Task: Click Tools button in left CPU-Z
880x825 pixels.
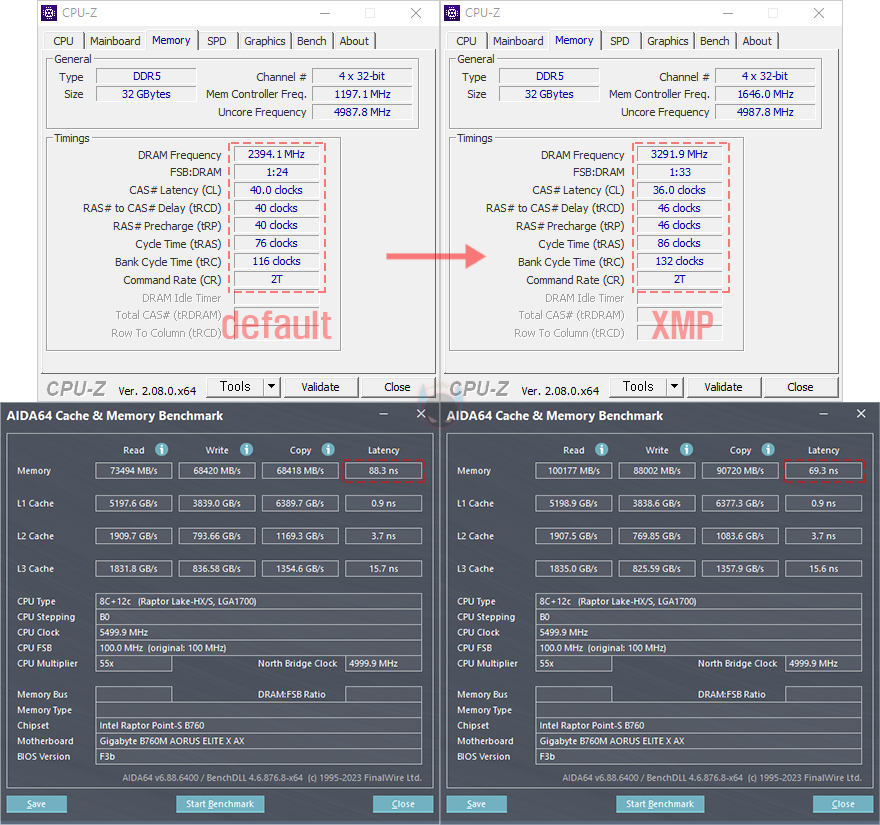Action: [x=235, y=386]
